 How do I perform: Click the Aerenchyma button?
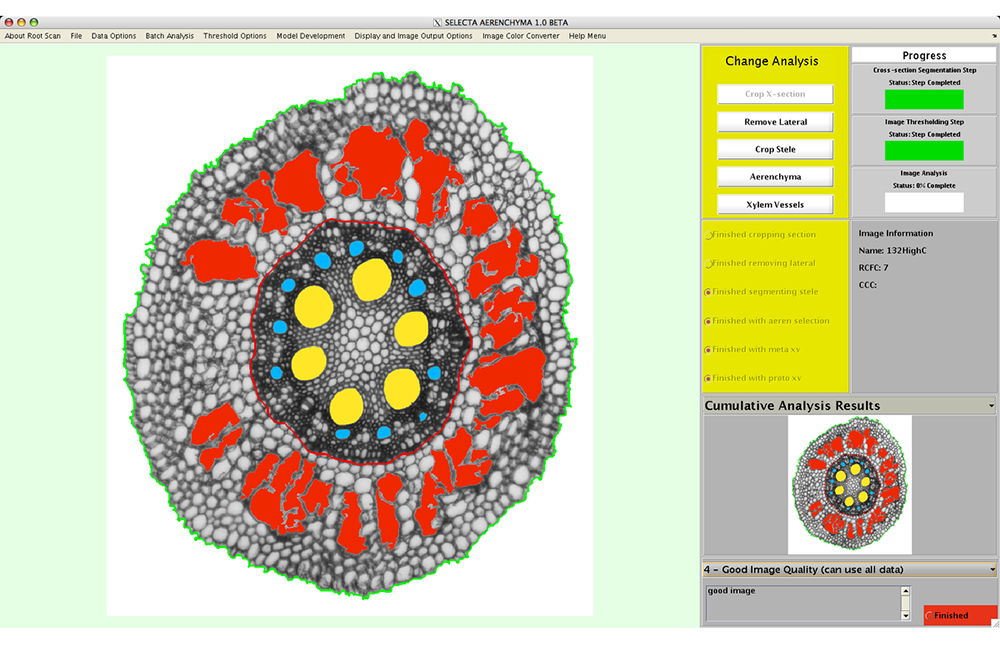[x=775, y=177]
